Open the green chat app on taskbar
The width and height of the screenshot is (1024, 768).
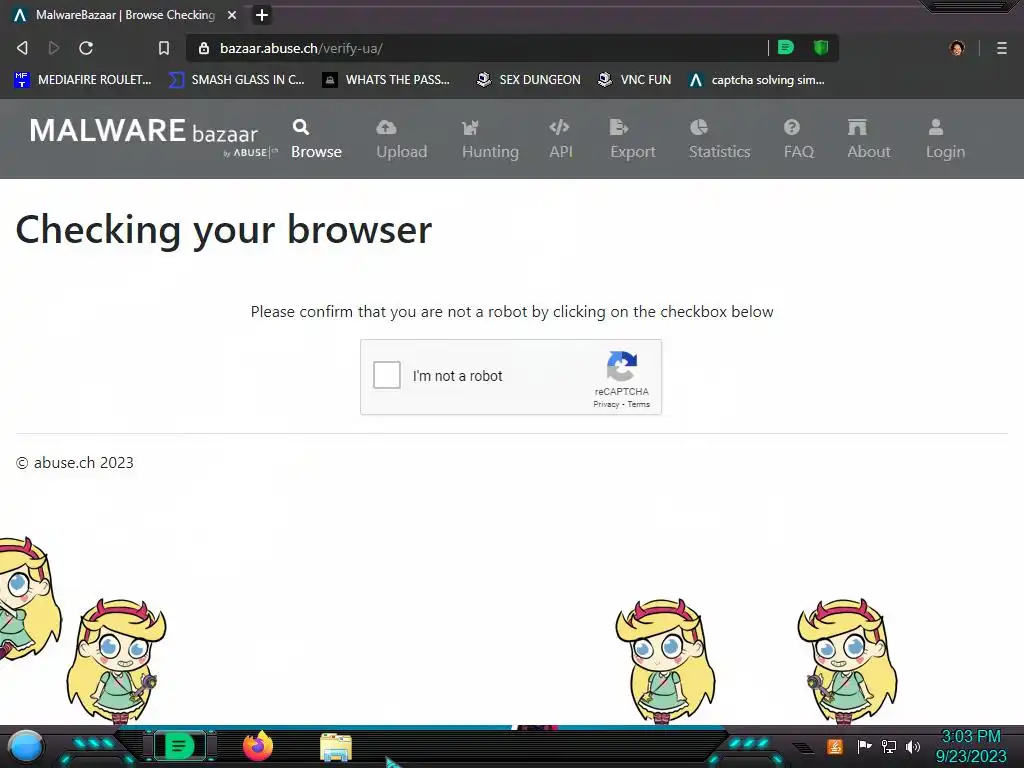click(179, 746)
